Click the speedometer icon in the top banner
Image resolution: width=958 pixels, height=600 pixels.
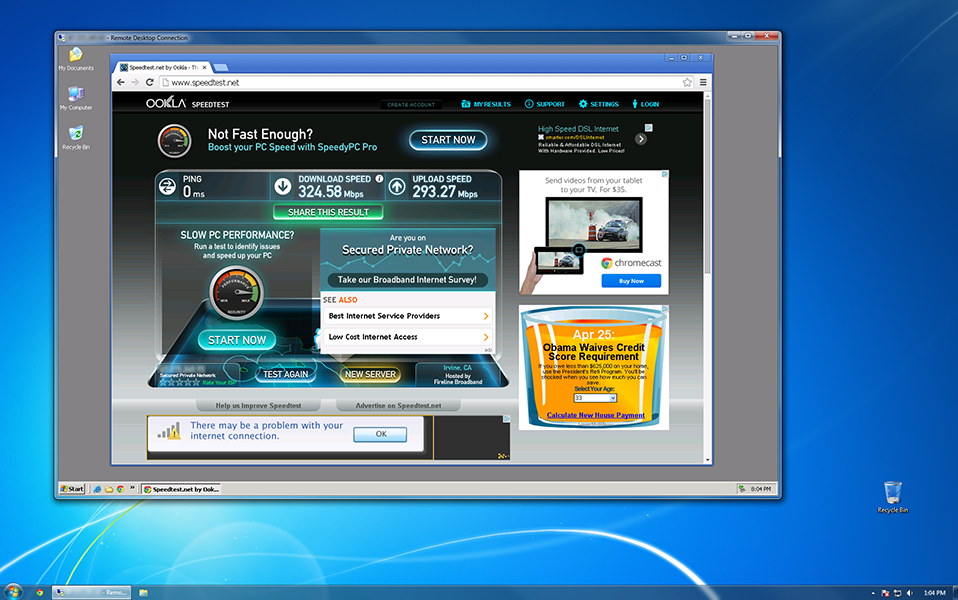175,141
